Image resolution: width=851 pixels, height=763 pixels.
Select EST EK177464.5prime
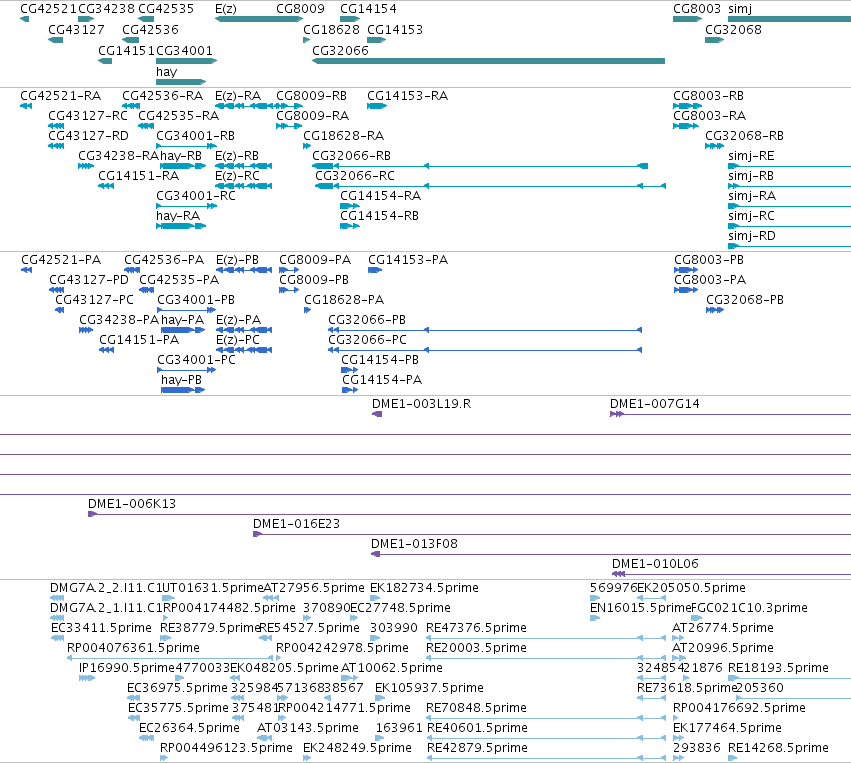coord(678,738)
